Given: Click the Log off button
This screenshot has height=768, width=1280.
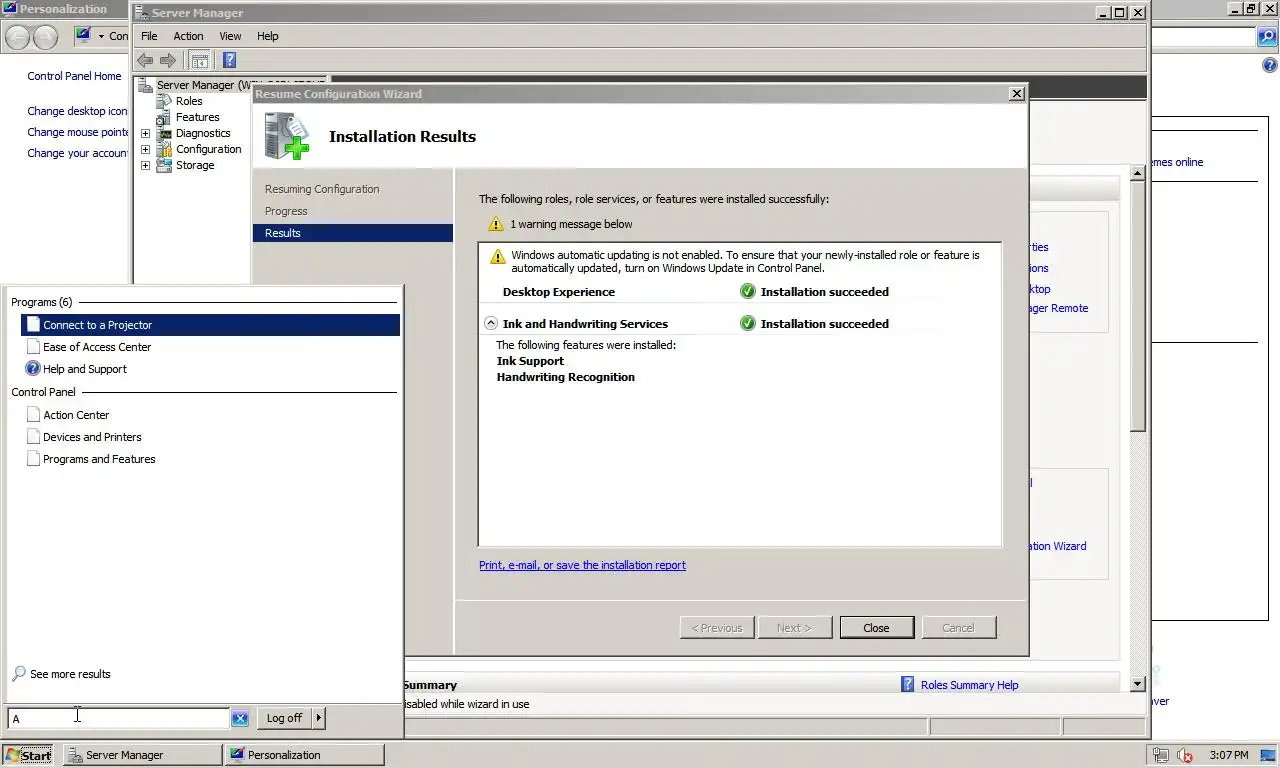Looking at the screenshot, I should click(x=284, y=718).
